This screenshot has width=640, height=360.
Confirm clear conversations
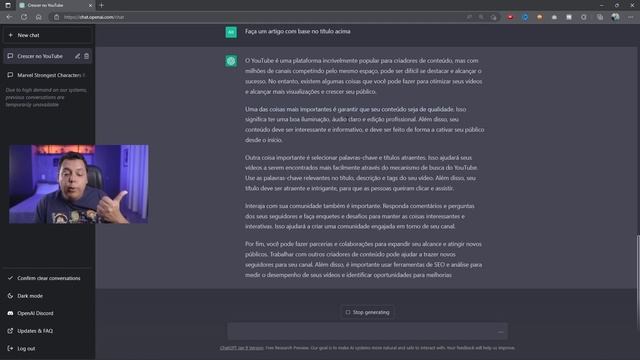[x=47, y=278]
